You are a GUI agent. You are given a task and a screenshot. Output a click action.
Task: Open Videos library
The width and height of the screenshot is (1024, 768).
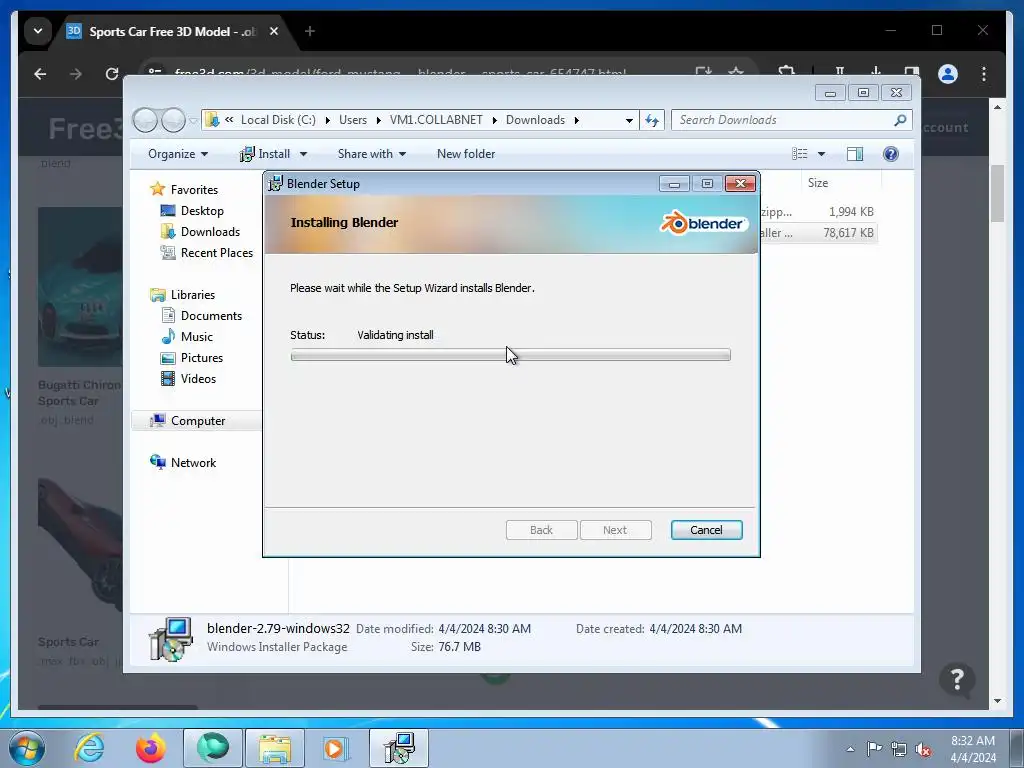tap(198, 378)
